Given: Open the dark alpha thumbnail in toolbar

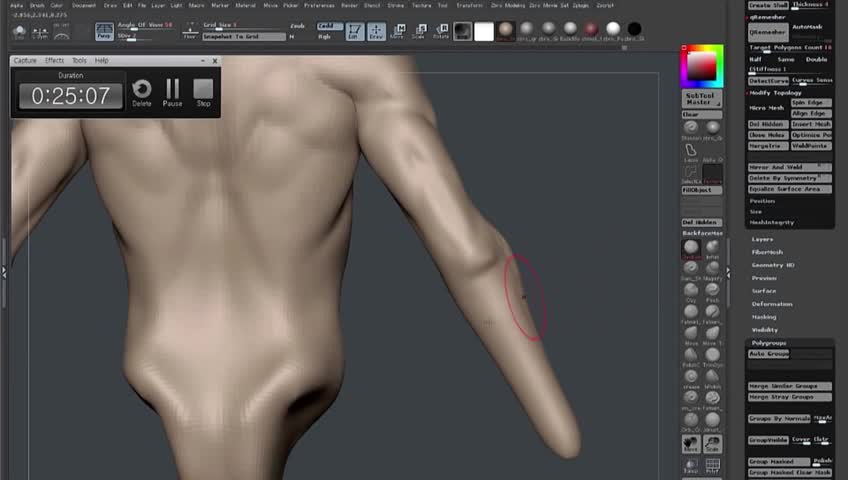Looking at the screenshot, I should pos(462,31).
